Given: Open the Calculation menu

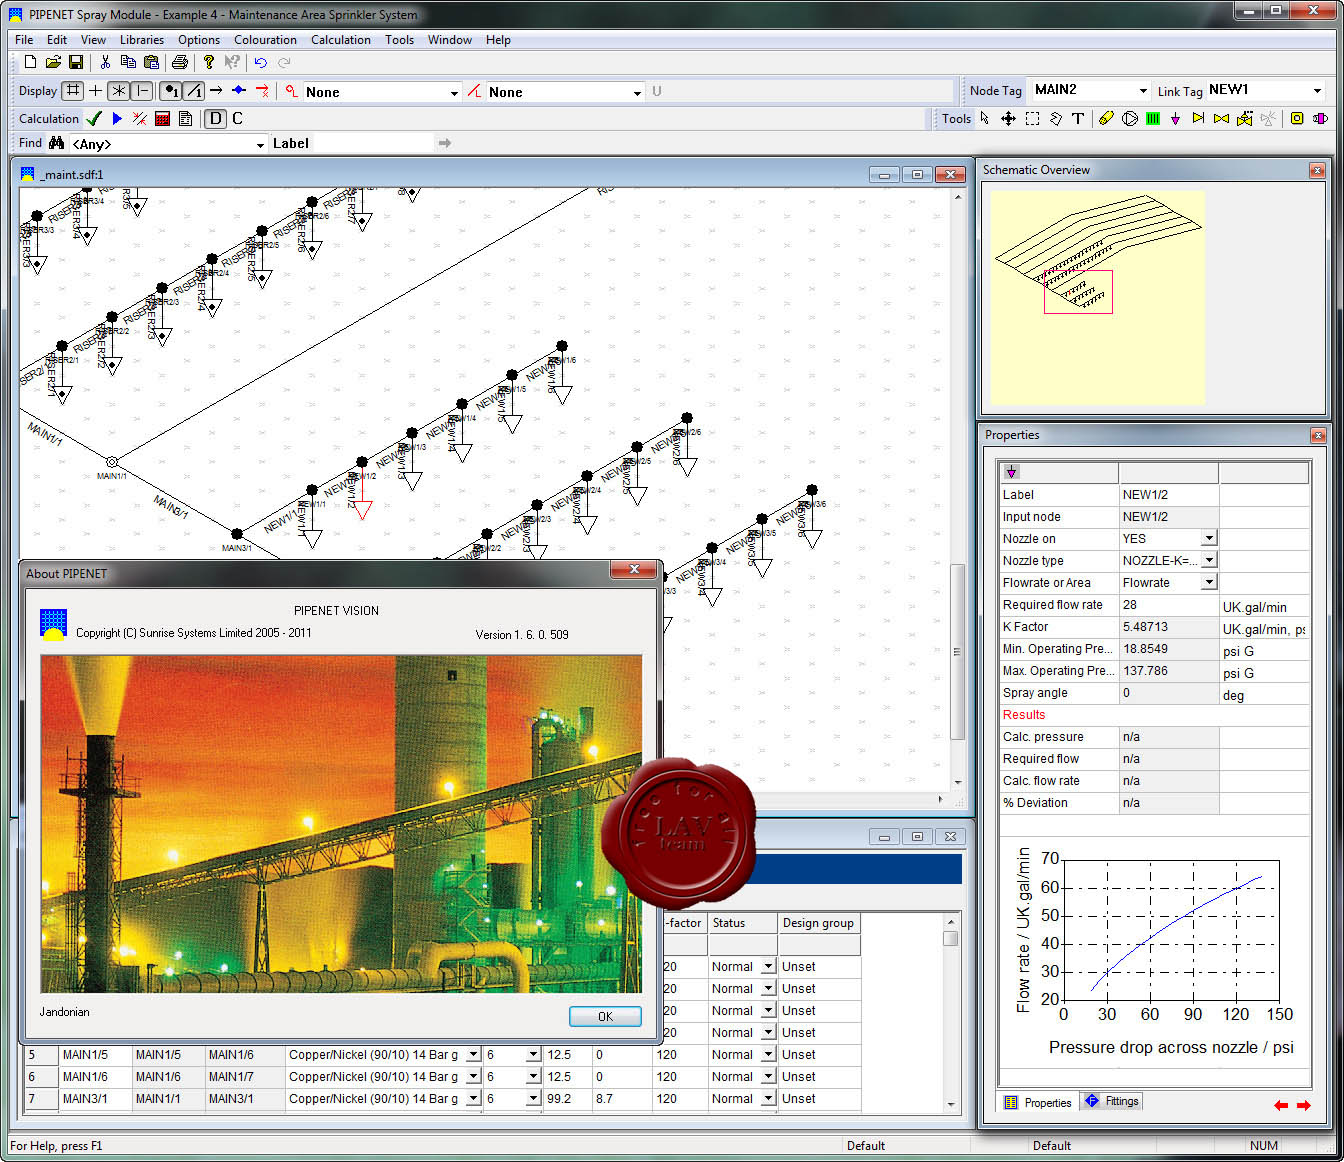Looking at the screenshot, I should [340, 40].
